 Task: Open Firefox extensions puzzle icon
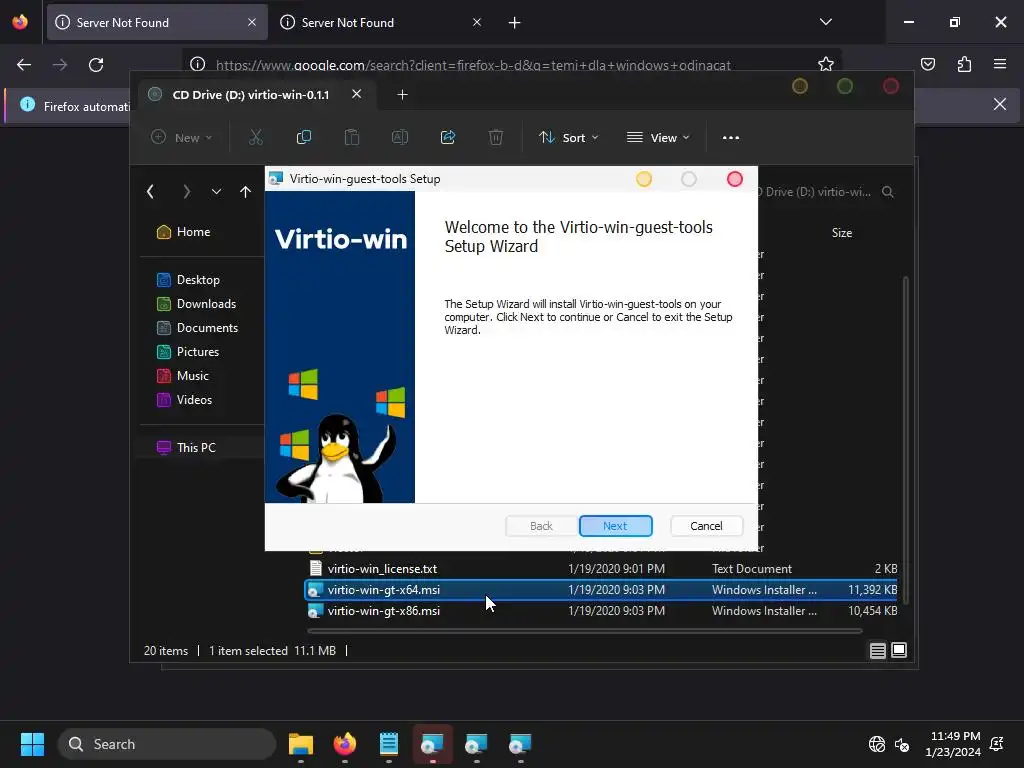(x=964, y=64)
